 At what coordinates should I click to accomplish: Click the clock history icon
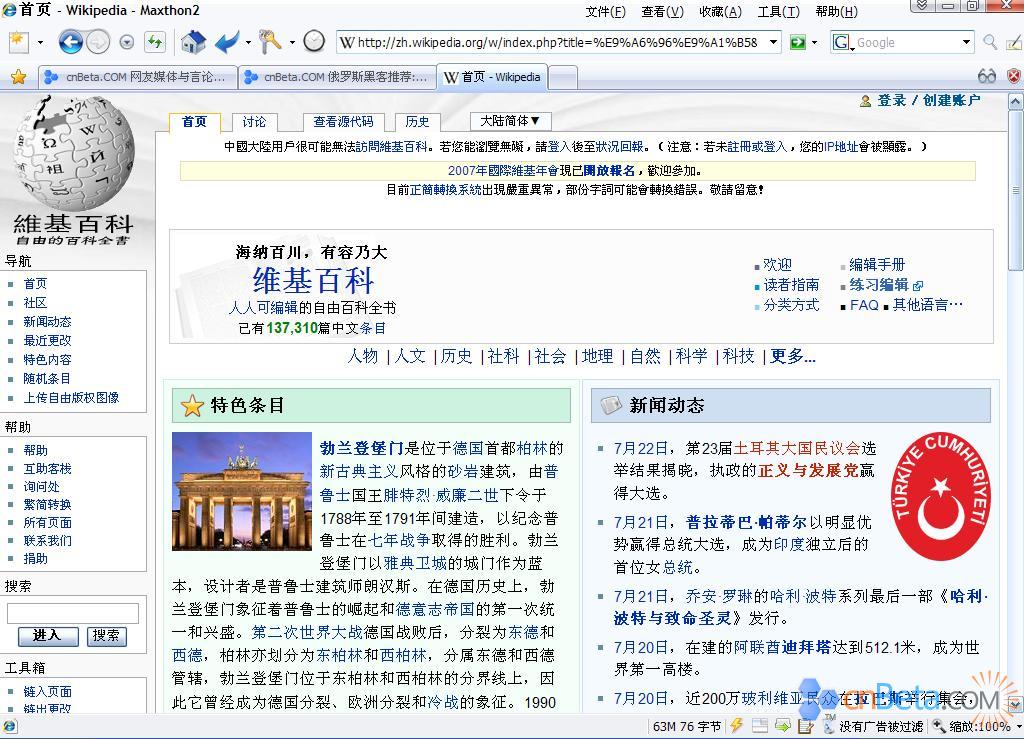[314, 42]
